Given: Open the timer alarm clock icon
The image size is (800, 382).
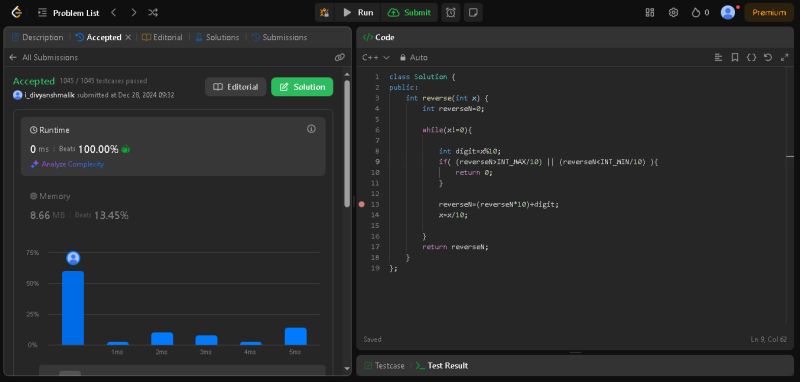Looking at the screenshot, I should [451, 13].
